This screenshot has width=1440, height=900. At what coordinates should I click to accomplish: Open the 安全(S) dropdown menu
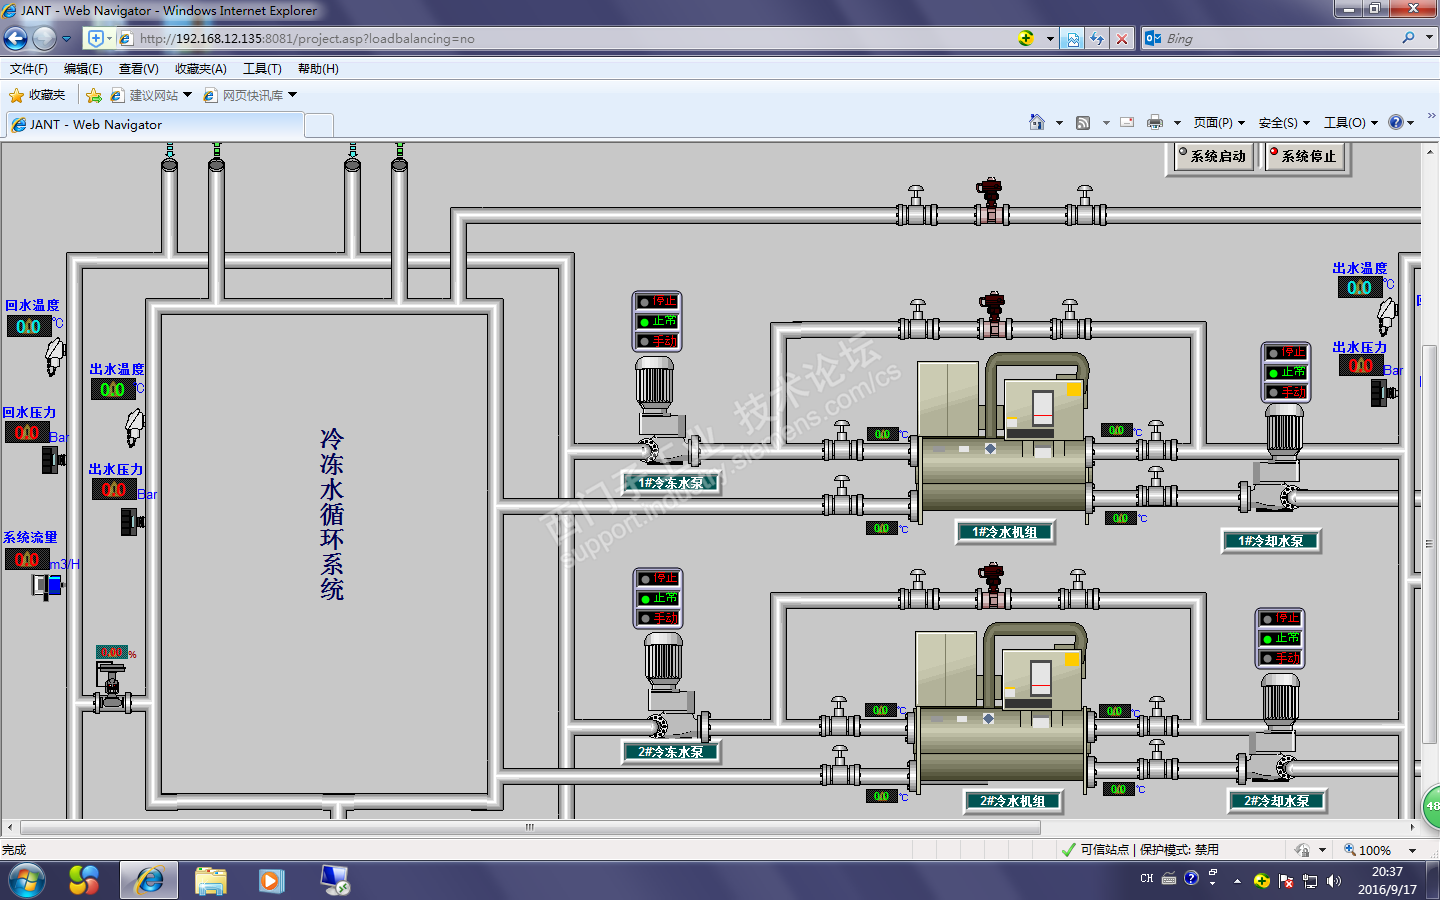pyautogui.click(x=1284, y=122)
